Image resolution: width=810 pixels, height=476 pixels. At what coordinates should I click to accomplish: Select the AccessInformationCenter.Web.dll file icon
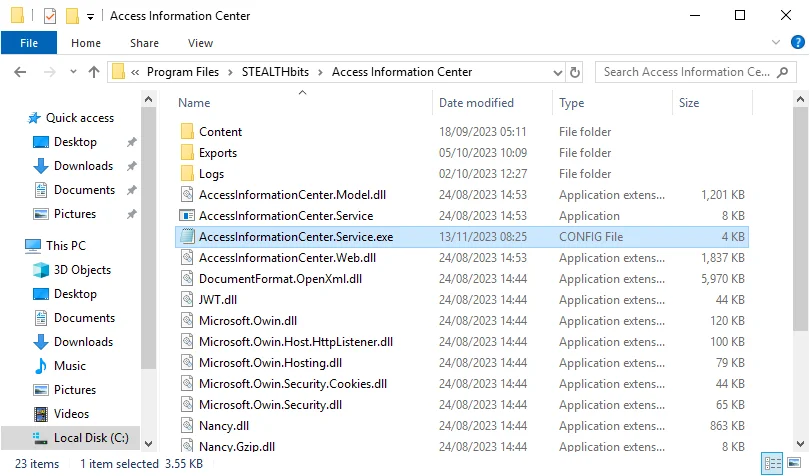pos(187,258)
